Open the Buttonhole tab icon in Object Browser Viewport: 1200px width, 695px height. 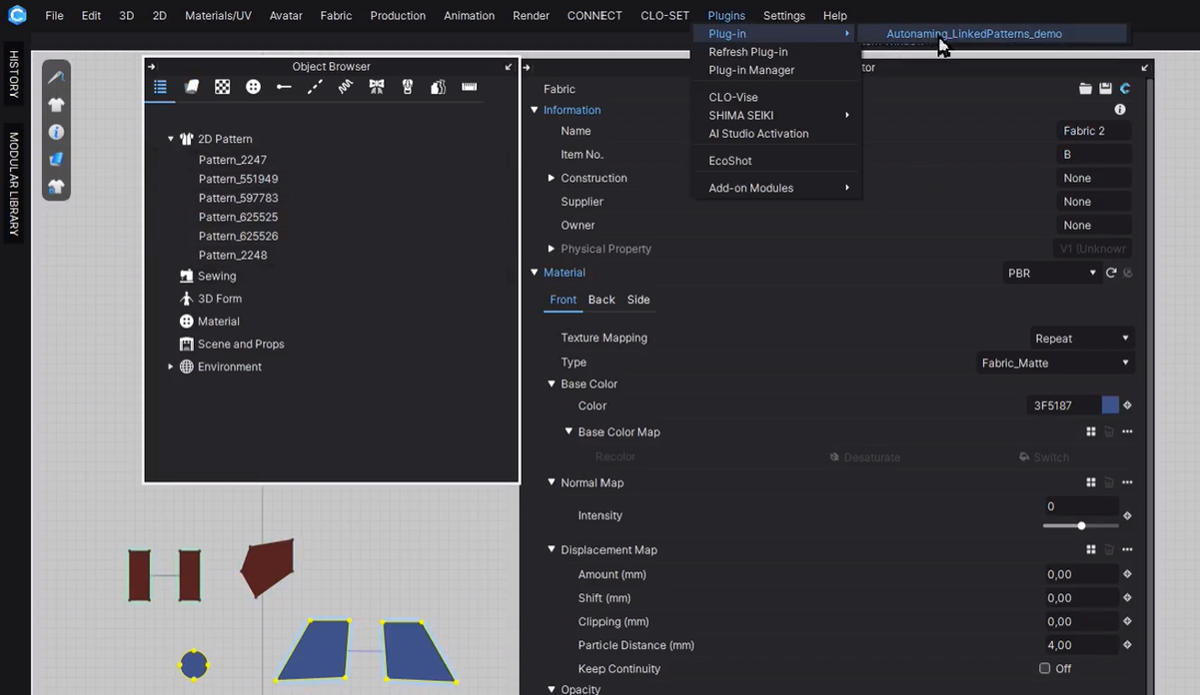(284, 87)
